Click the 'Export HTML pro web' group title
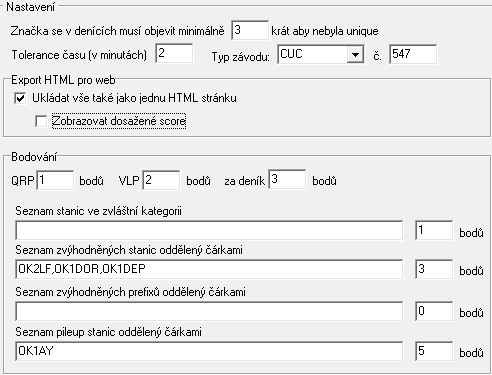Viewport: 492px width, 375px height. pos(63,80)
